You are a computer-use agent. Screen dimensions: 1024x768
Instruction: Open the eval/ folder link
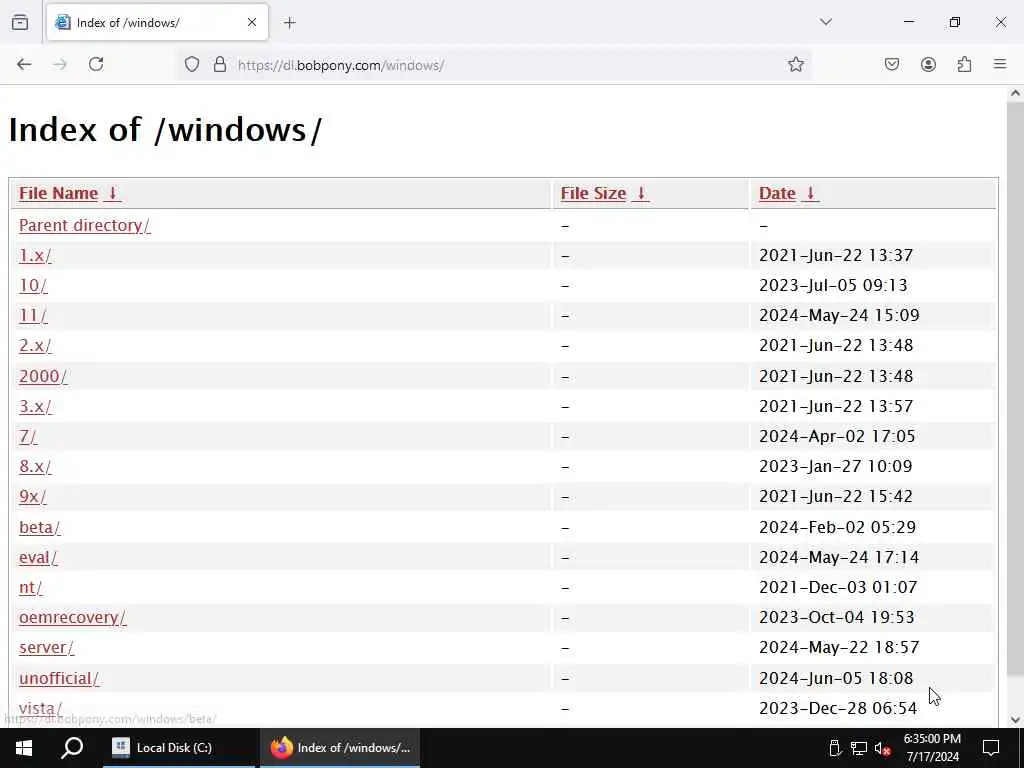coord(38,557)
